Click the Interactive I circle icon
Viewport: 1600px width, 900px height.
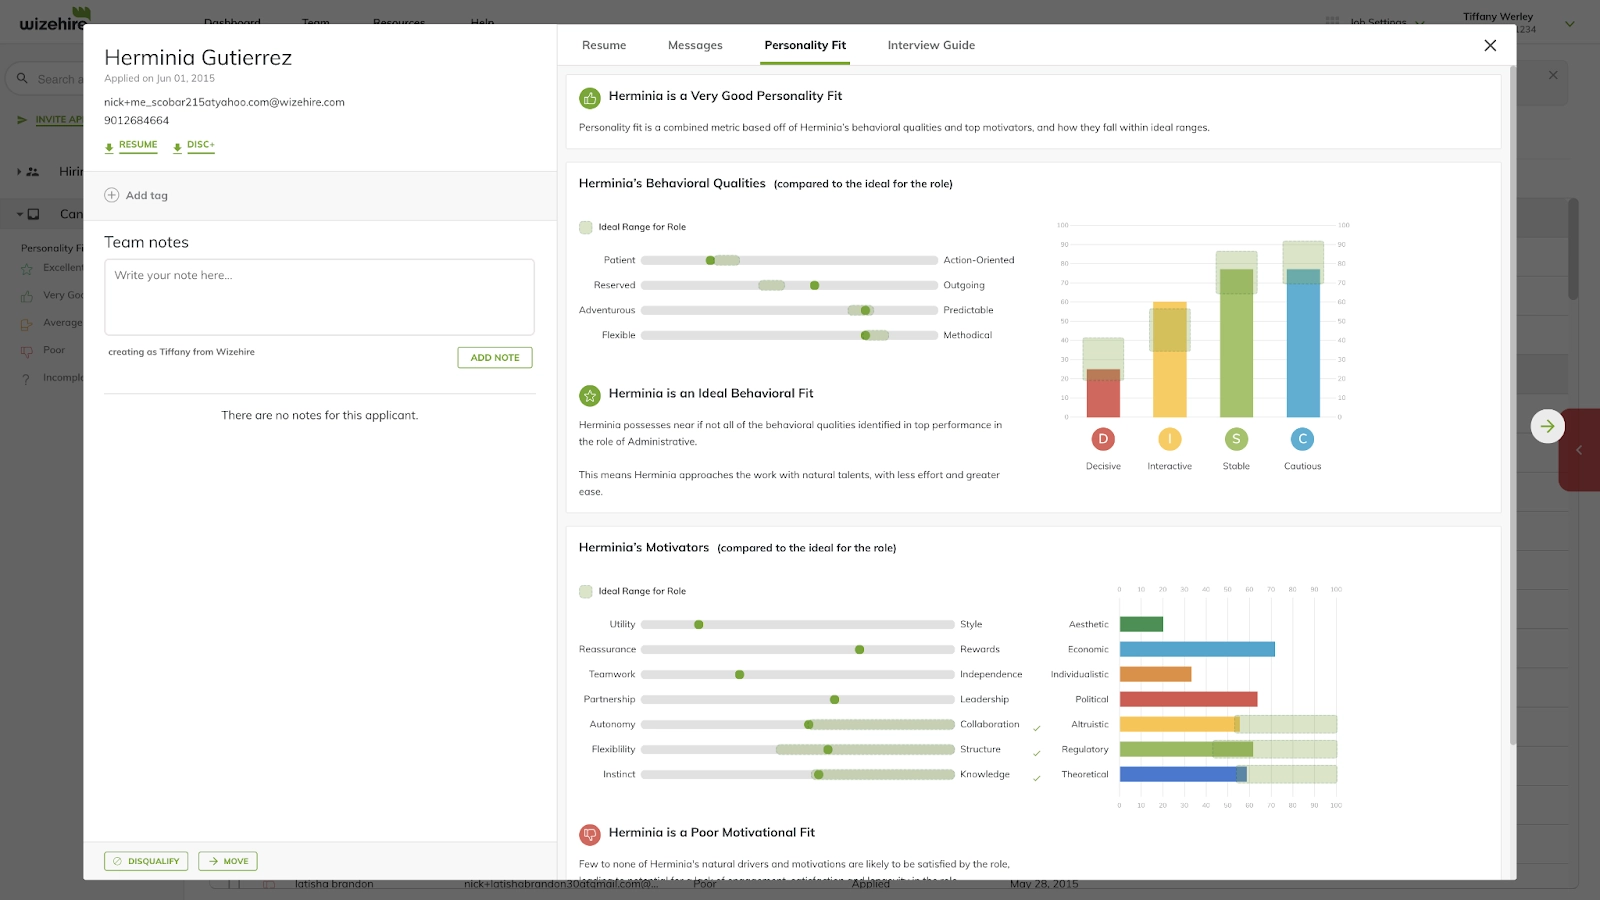tap(1169, 439)
